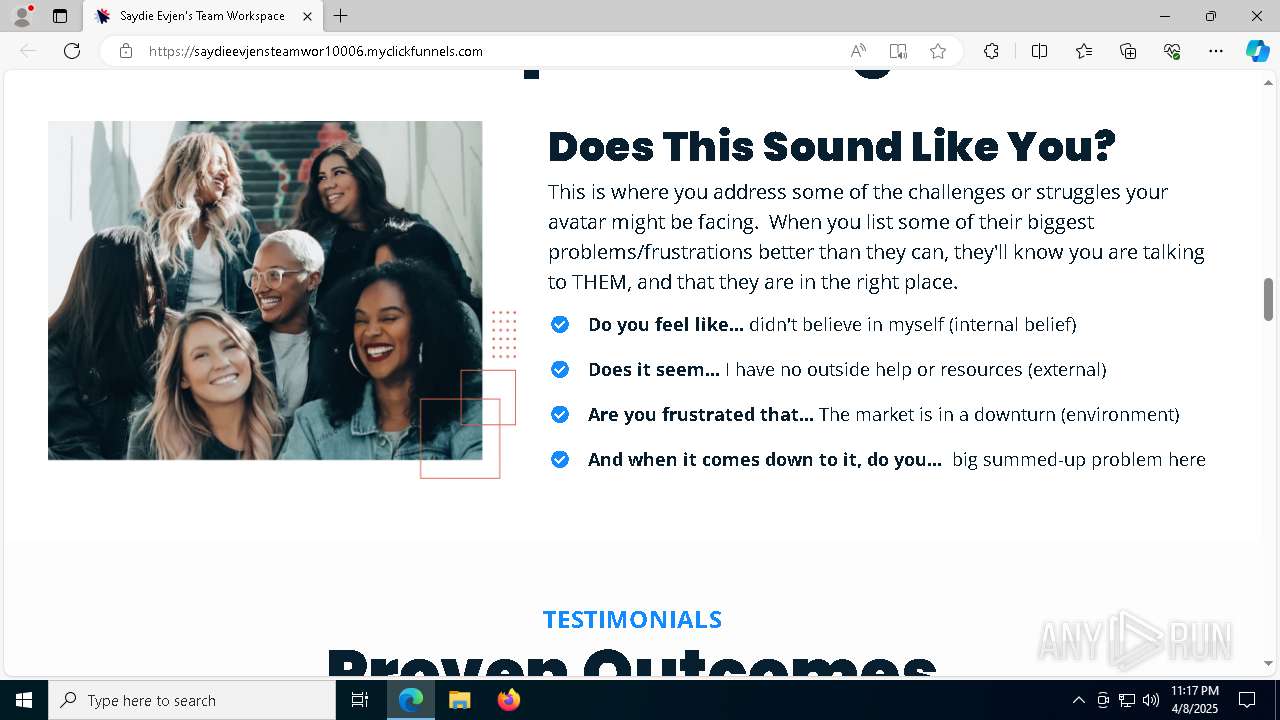Image resolution: width=1280 pixels, height=720 pixels.
Task: Show hidden system tray icons
Action: [x=1078, y=700]
